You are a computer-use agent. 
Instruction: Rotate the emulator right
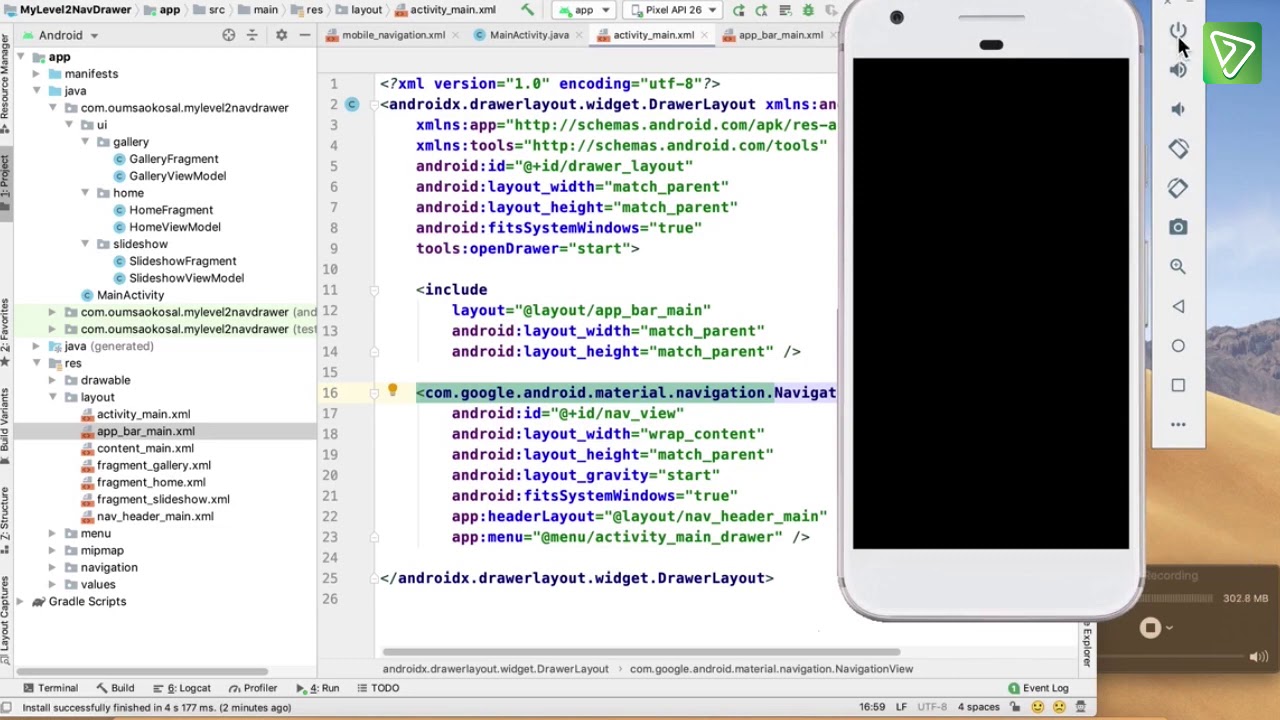[x=1178, y=188]
